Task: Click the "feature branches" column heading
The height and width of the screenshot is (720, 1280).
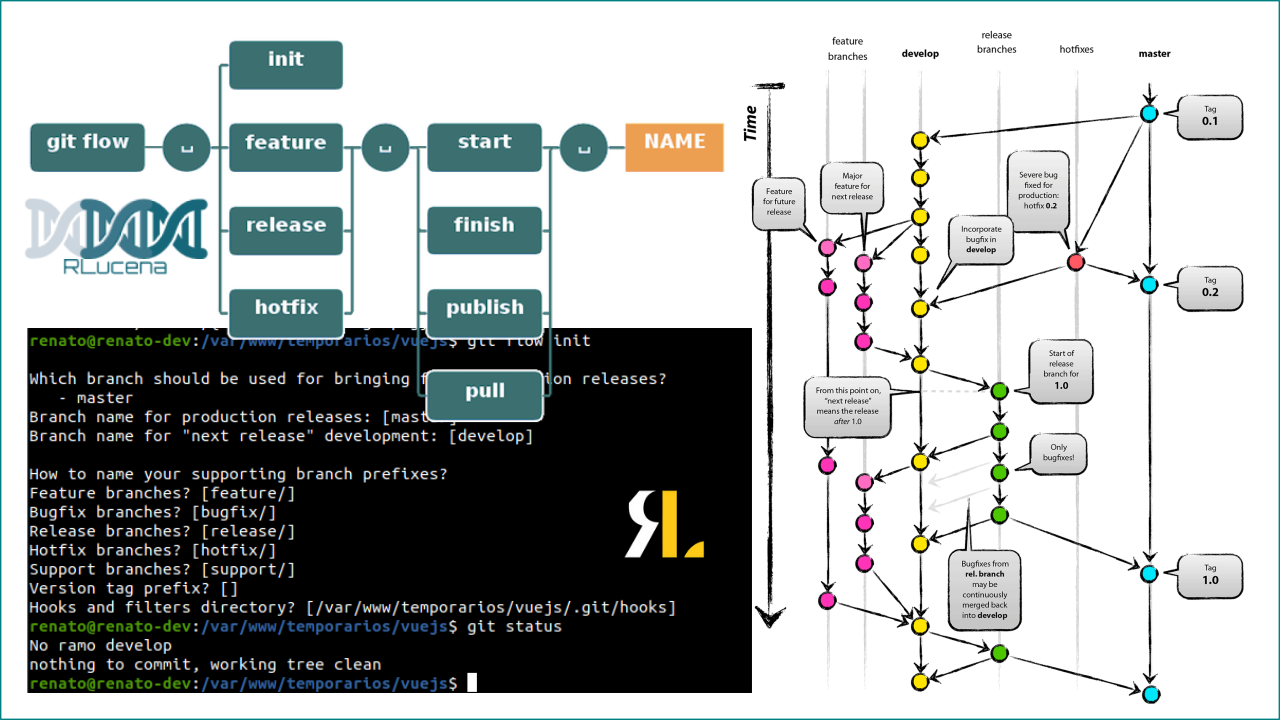Action: pos(847,49)
